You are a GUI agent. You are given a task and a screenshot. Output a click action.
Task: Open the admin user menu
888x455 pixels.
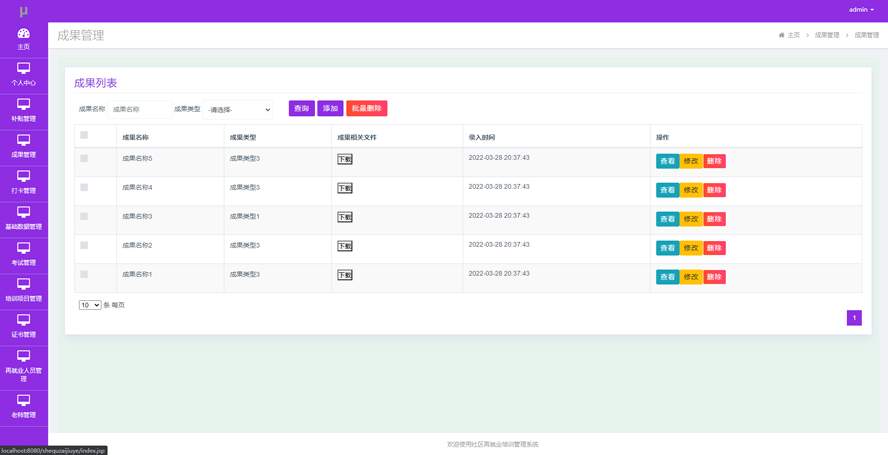click(860, 10)
